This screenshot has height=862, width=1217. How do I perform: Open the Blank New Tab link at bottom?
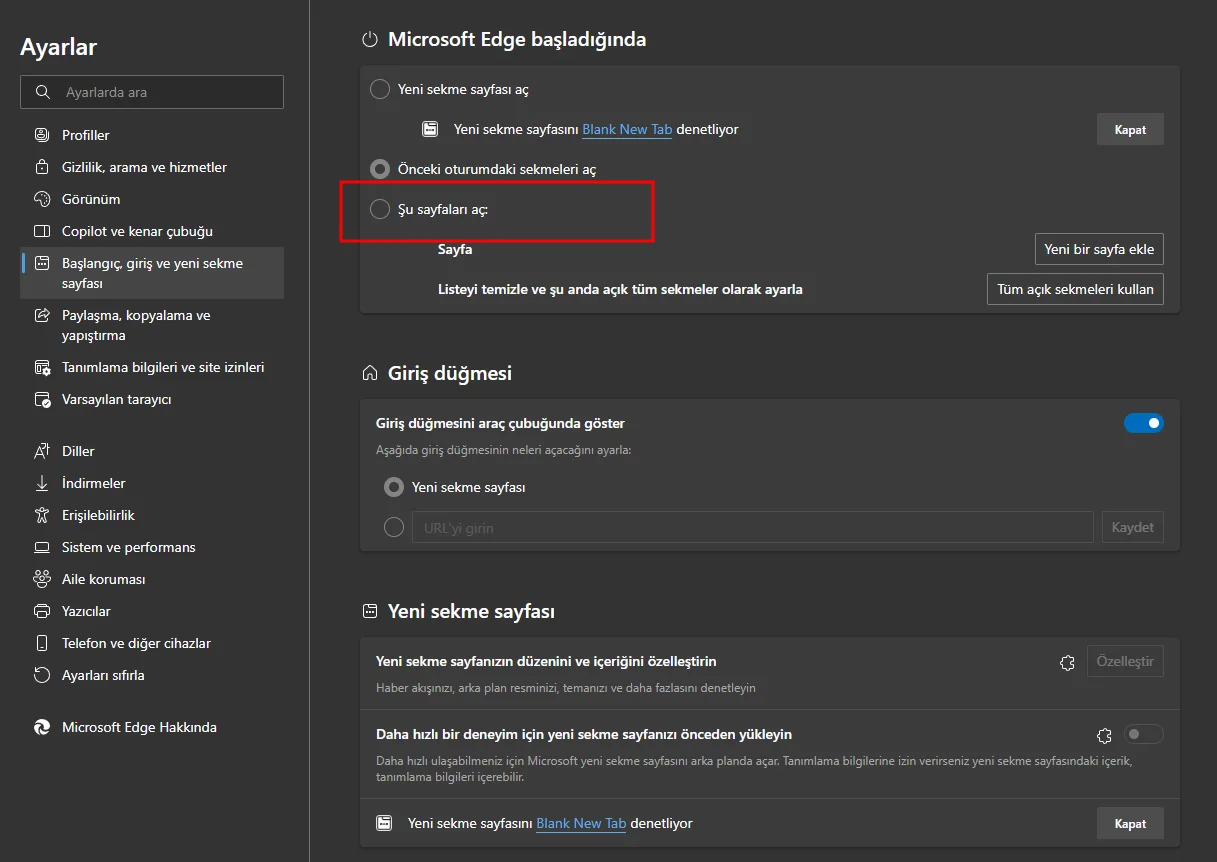click(x=581, y=823)
